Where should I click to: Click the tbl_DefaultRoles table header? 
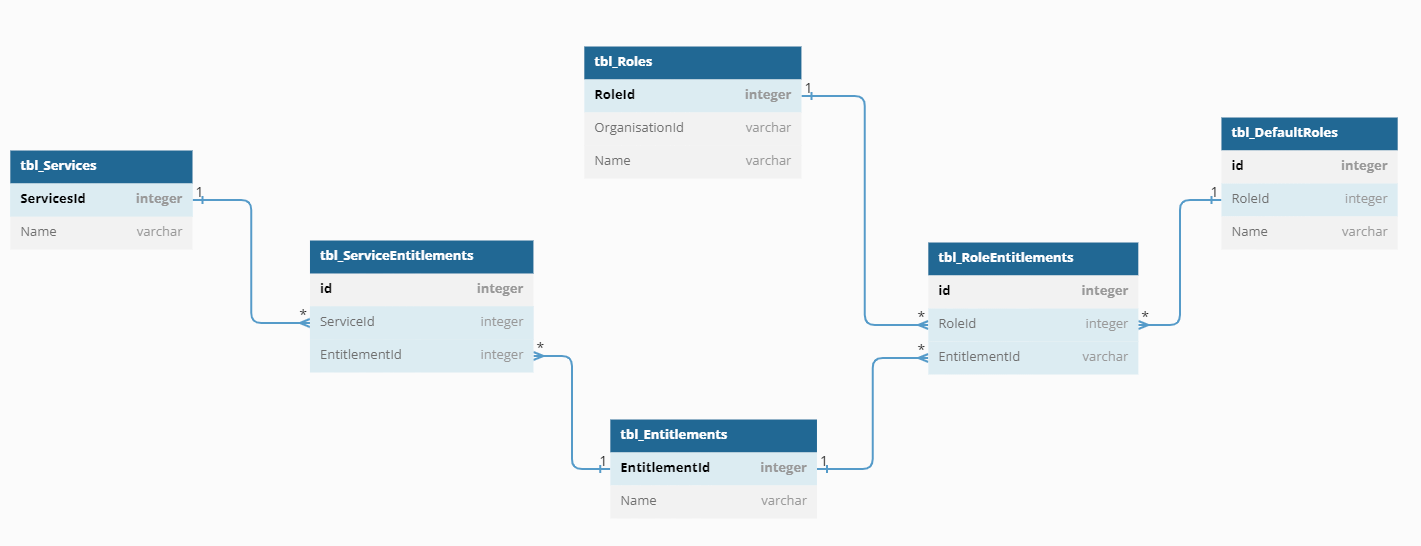tap(1309, 133)
